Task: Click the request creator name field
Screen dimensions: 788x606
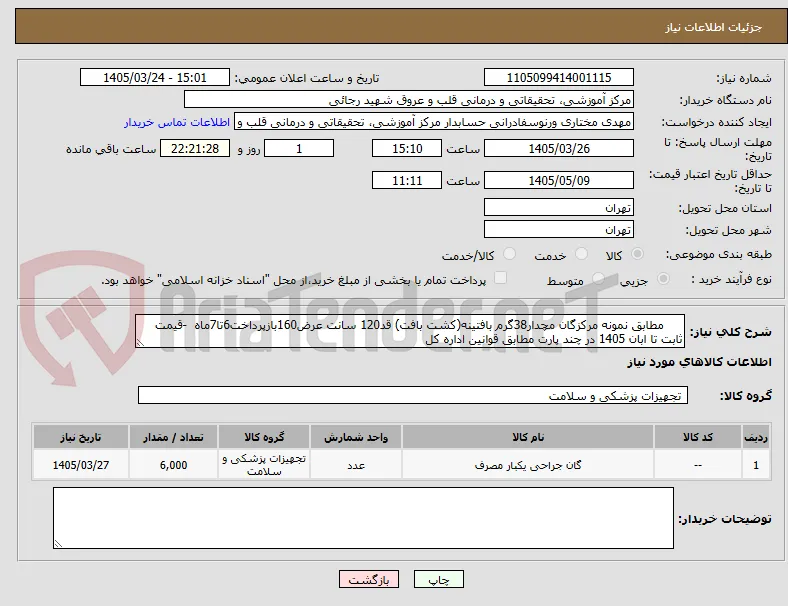Action: click(x=434, y=122)
